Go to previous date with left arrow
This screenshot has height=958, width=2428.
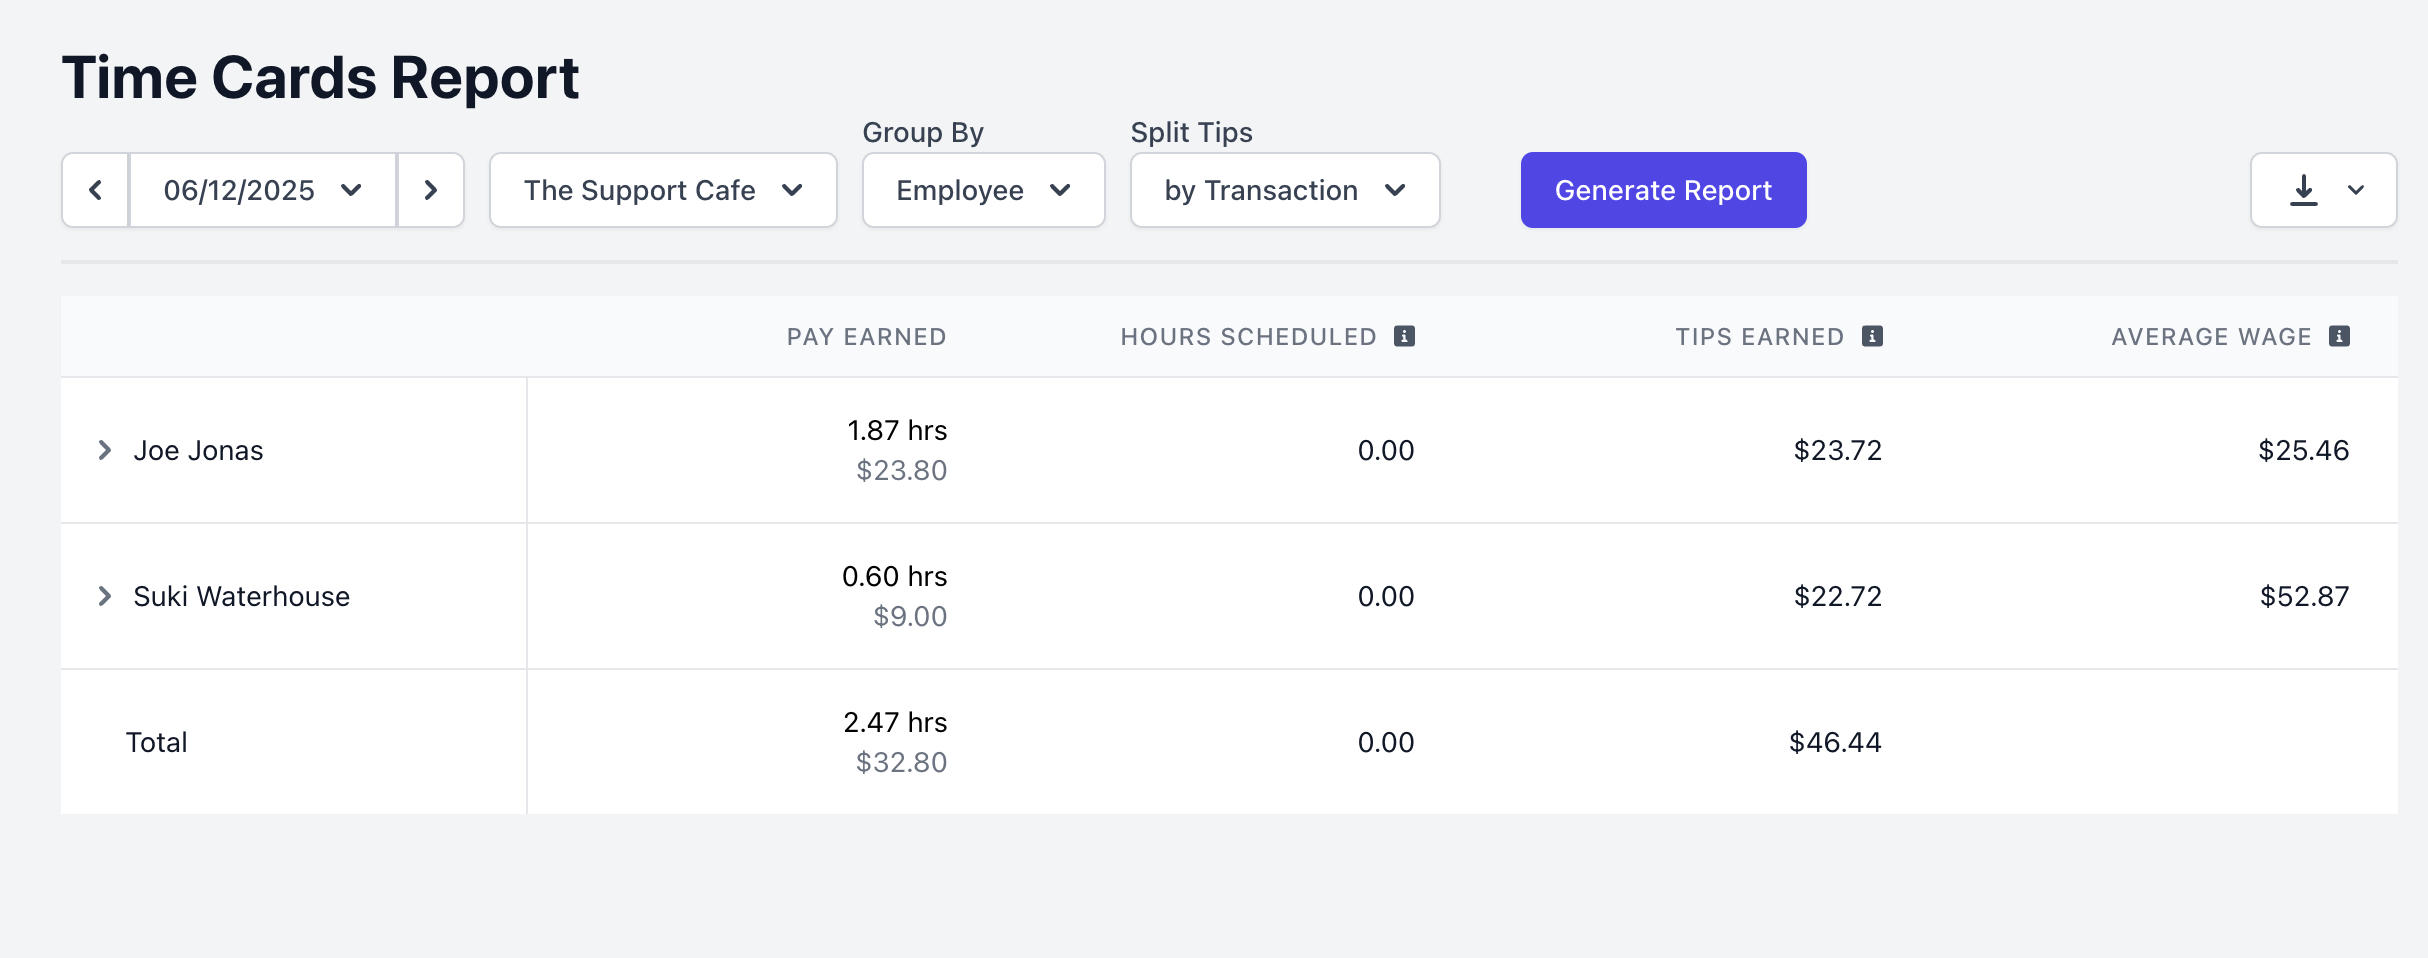96,190
